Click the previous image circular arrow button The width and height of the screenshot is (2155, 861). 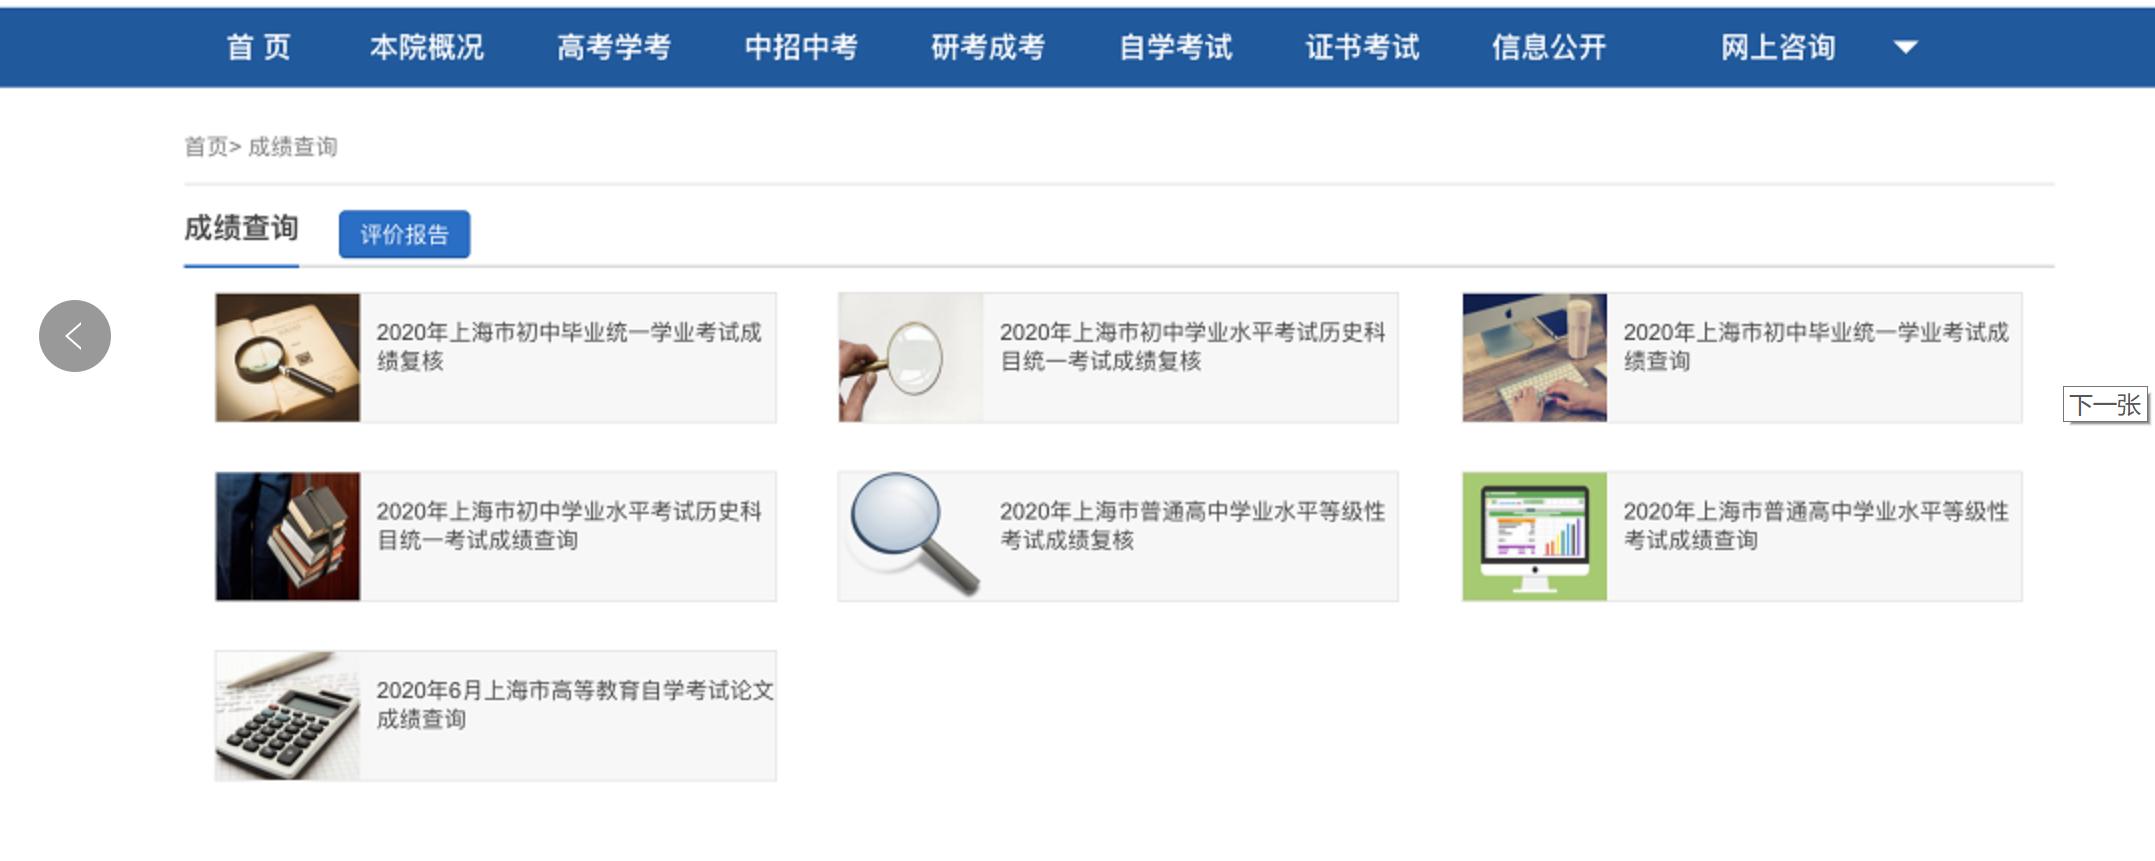click(75, 336)
